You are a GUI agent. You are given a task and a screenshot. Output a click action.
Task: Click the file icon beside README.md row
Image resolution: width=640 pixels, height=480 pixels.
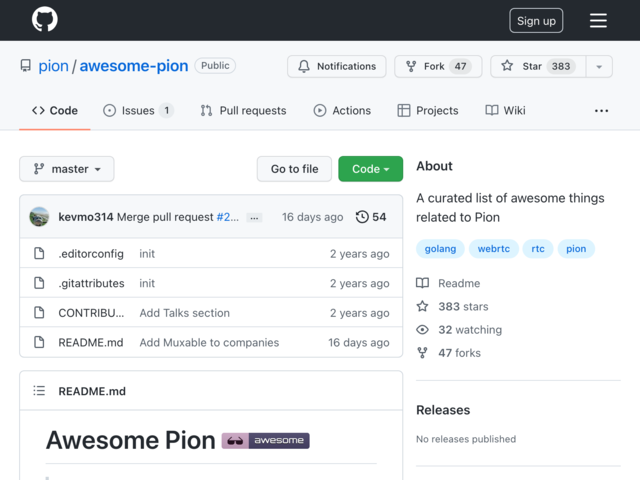pos(39,342)
